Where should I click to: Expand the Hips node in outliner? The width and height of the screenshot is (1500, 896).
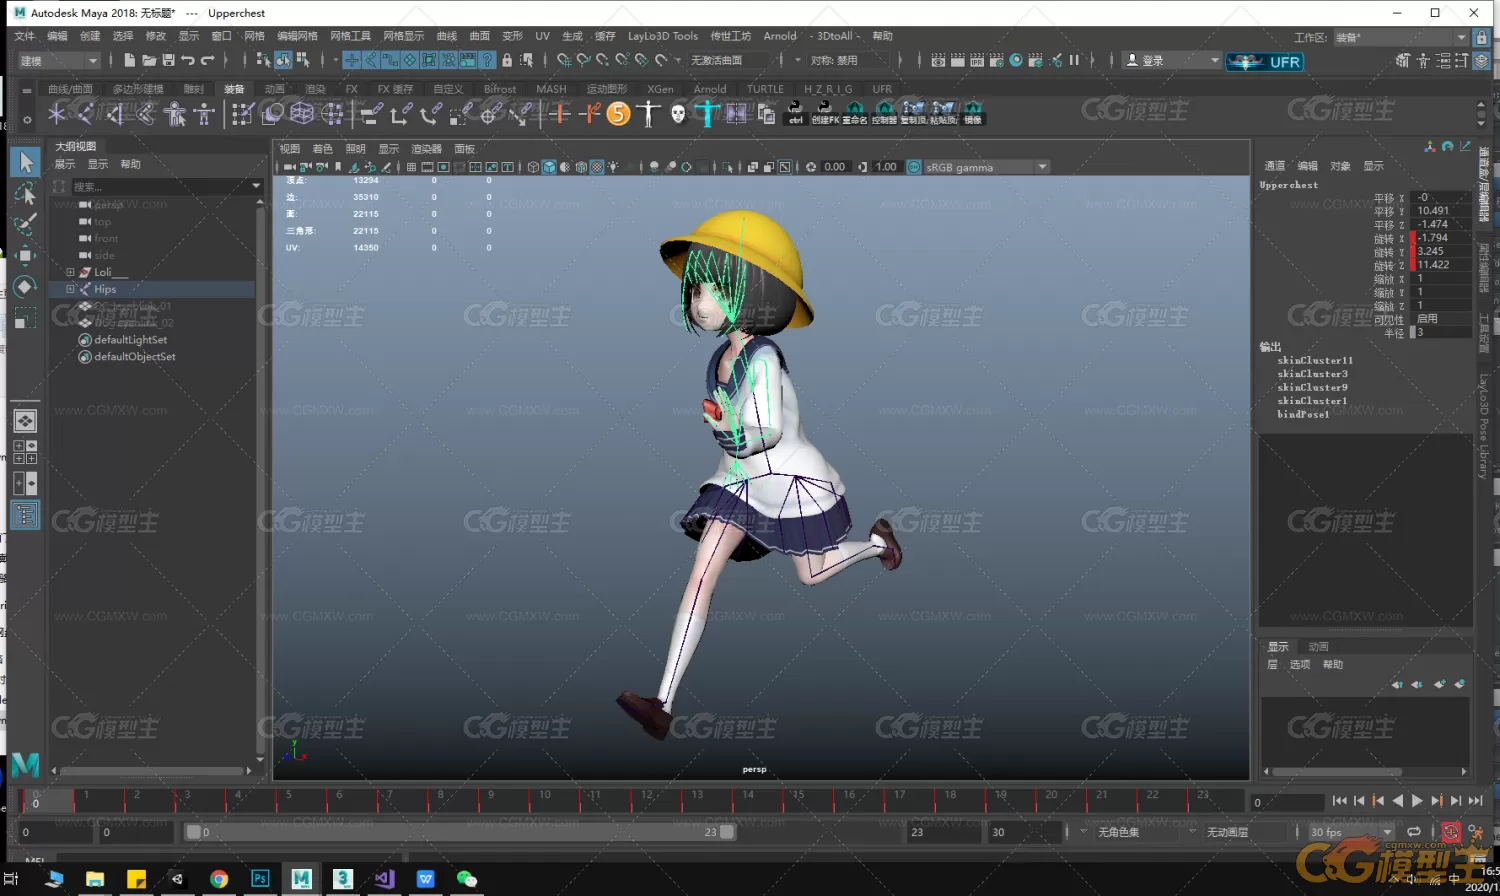(x=70, y=289)
